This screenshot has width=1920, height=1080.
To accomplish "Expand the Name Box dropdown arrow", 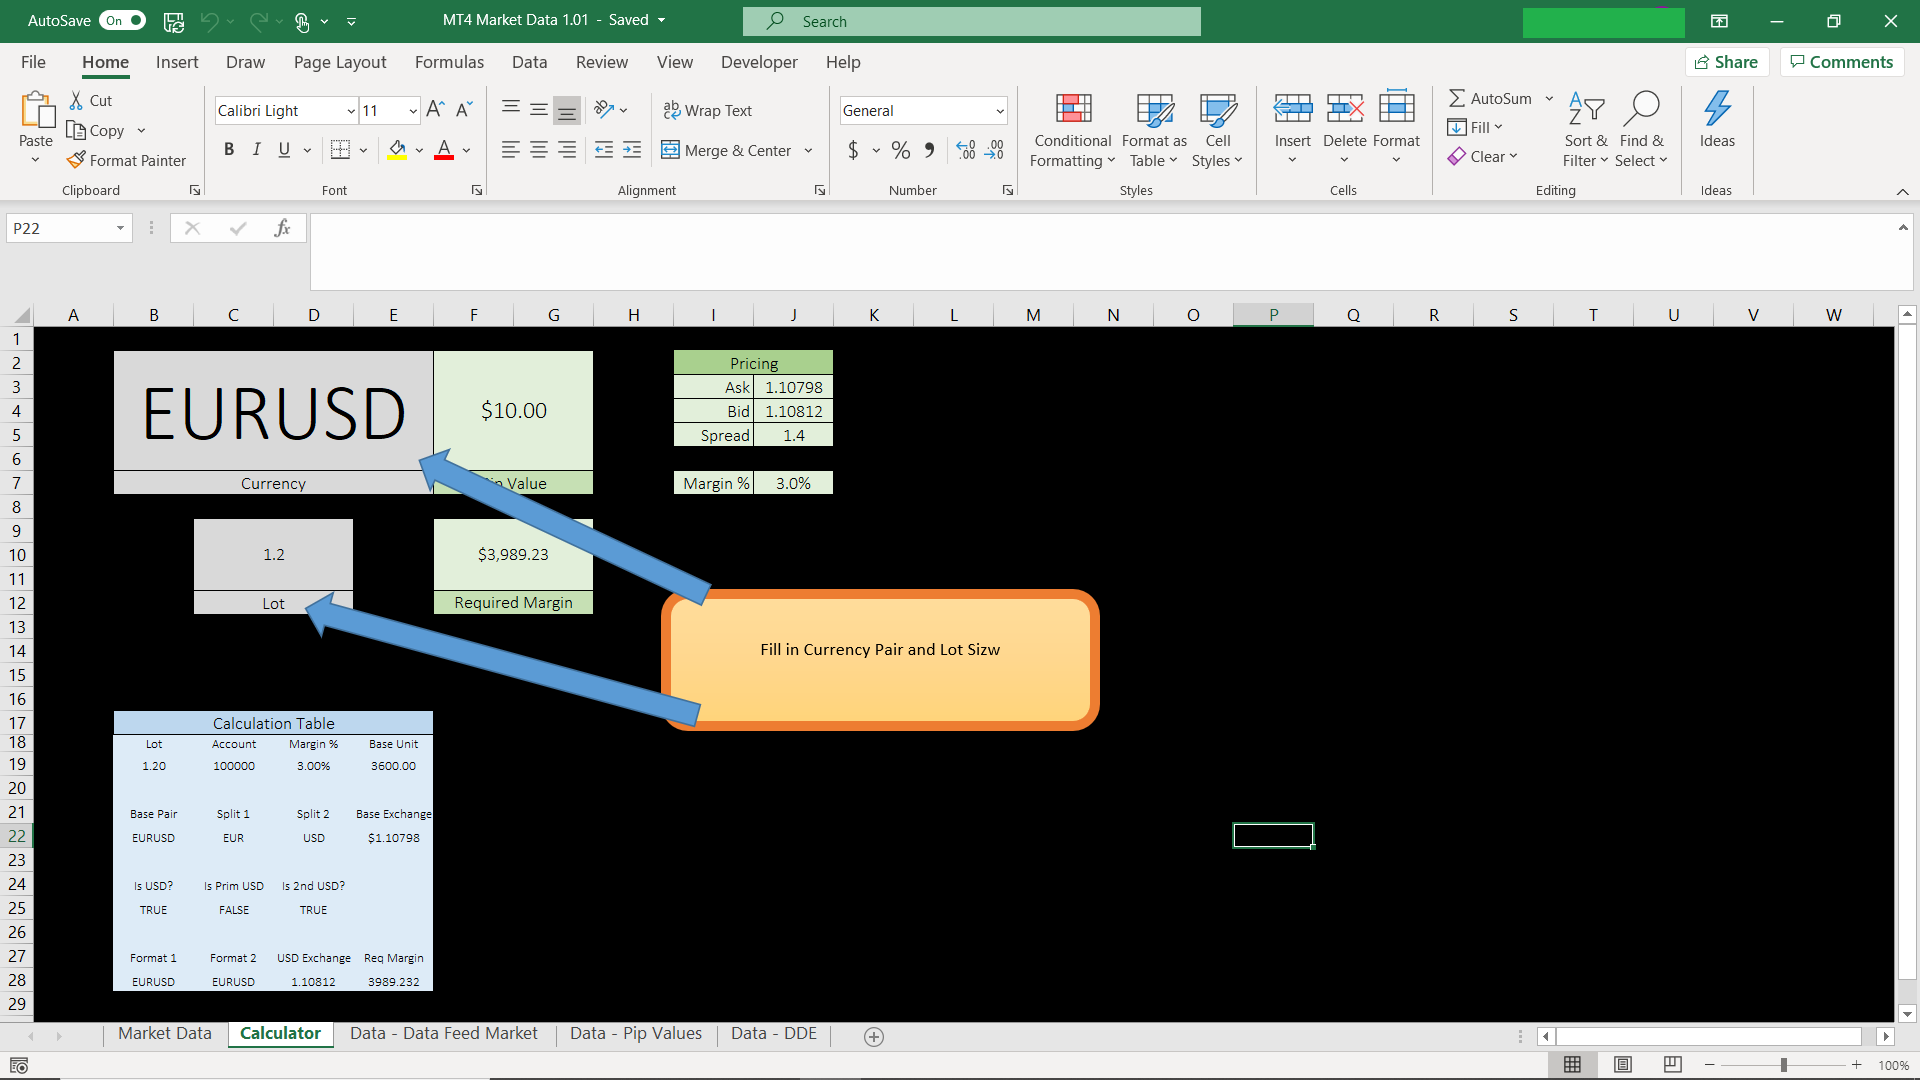I will point(120,228).
